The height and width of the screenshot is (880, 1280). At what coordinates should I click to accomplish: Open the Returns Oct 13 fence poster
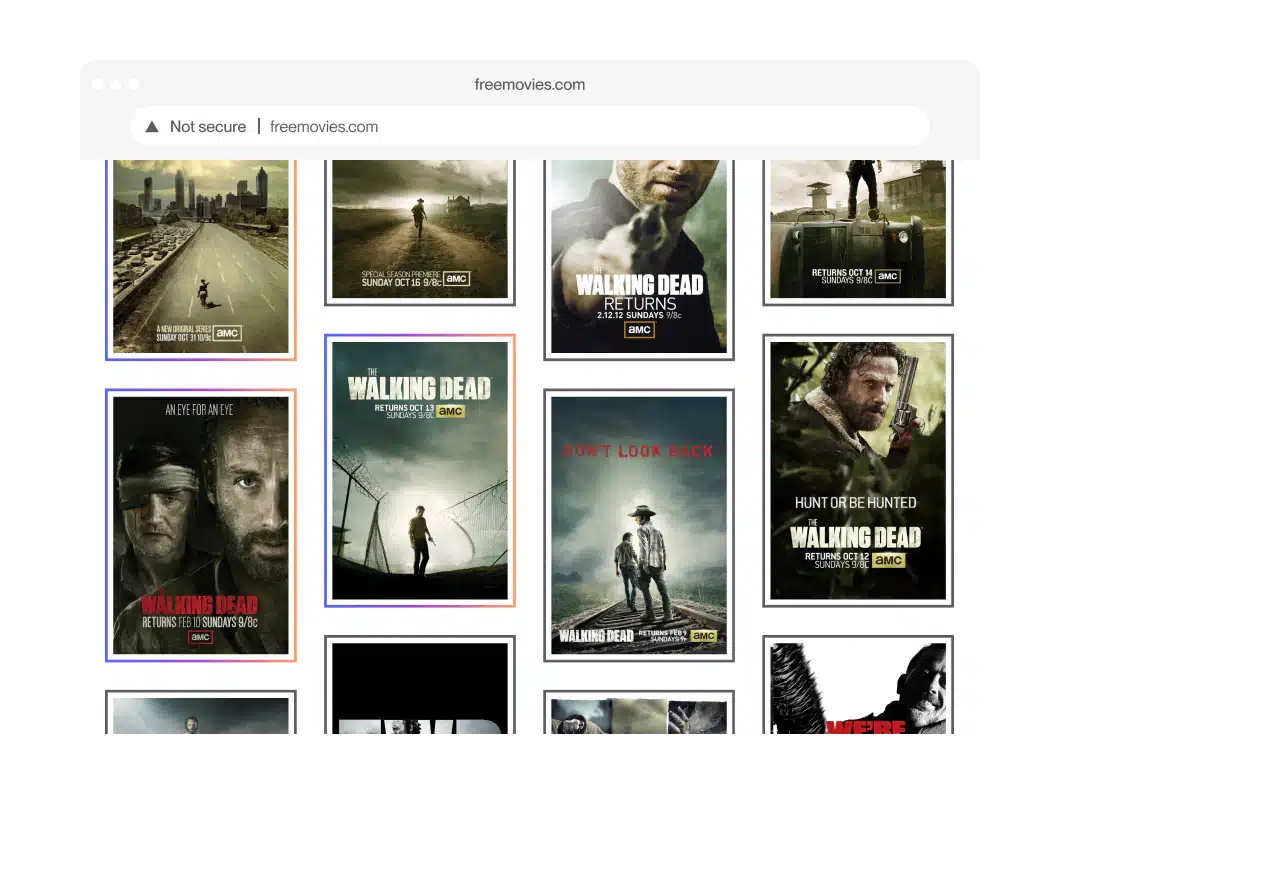coord(420,471)
